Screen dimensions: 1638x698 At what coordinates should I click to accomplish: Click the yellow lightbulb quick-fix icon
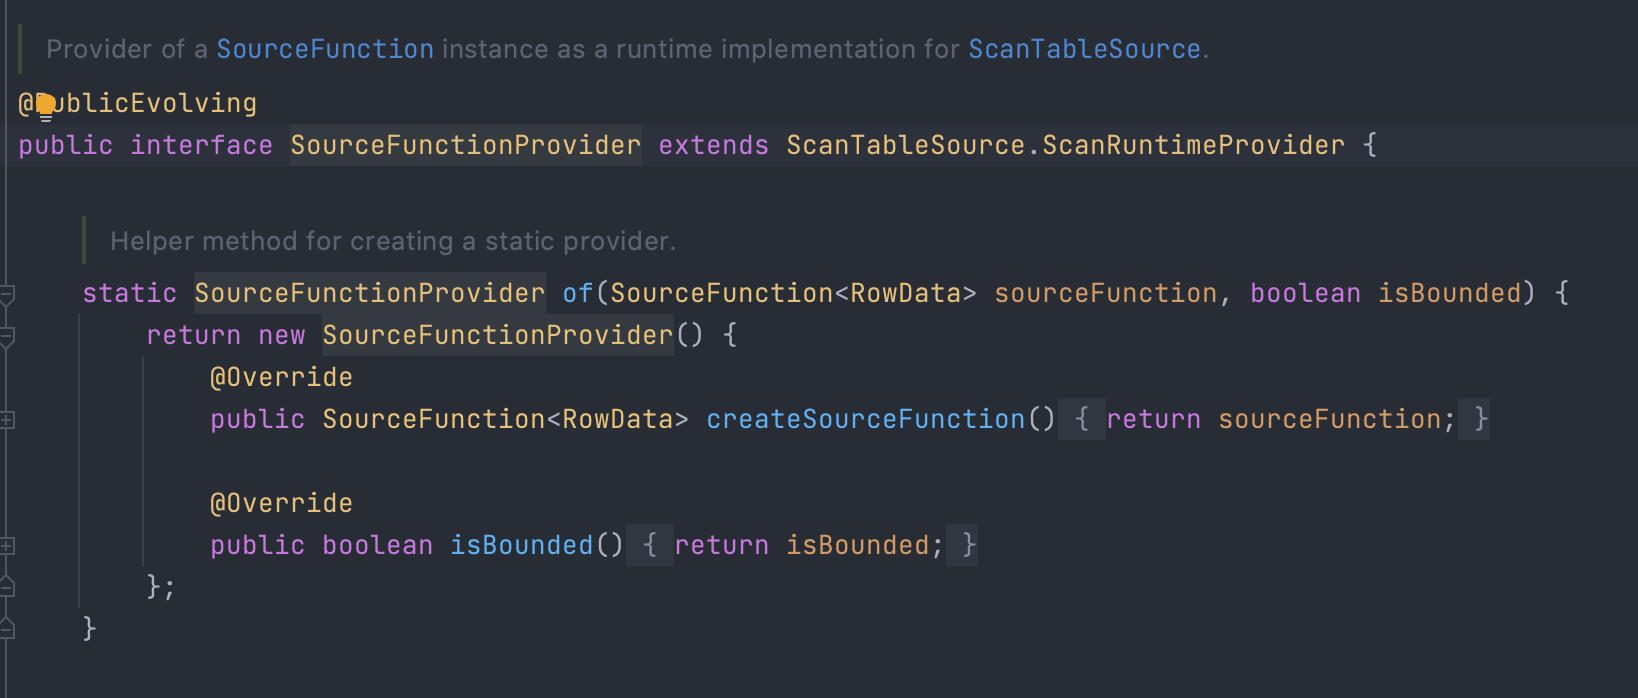point(45,105)
